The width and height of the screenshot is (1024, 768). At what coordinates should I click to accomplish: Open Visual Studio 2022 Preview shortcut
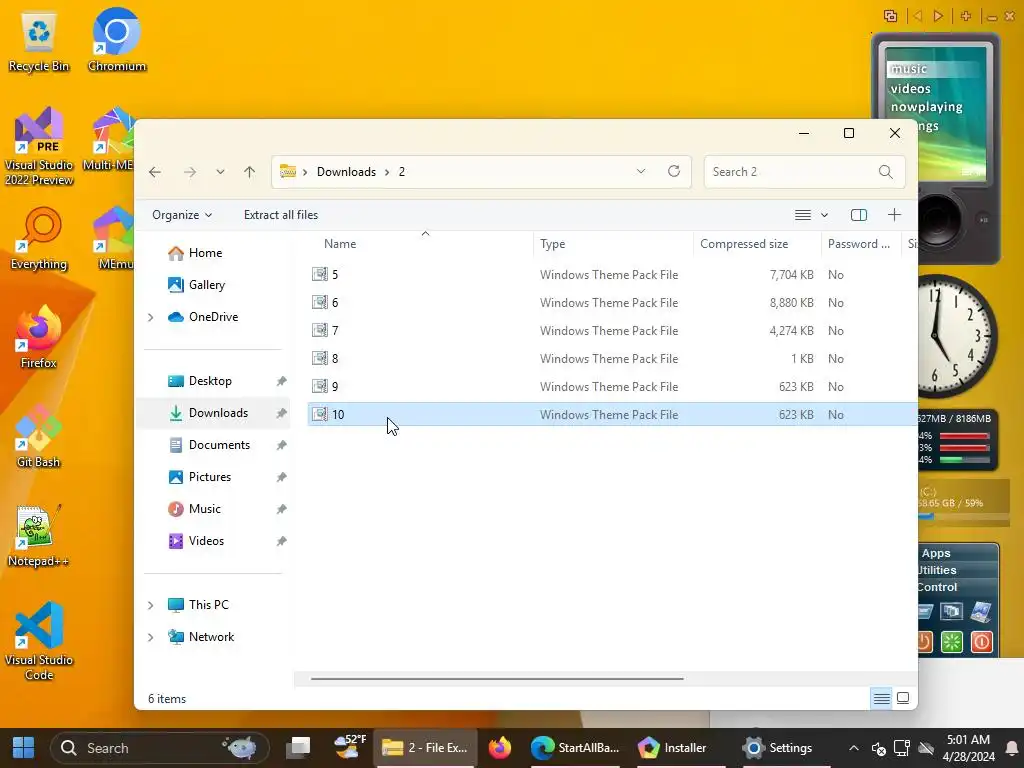[39, 147]
